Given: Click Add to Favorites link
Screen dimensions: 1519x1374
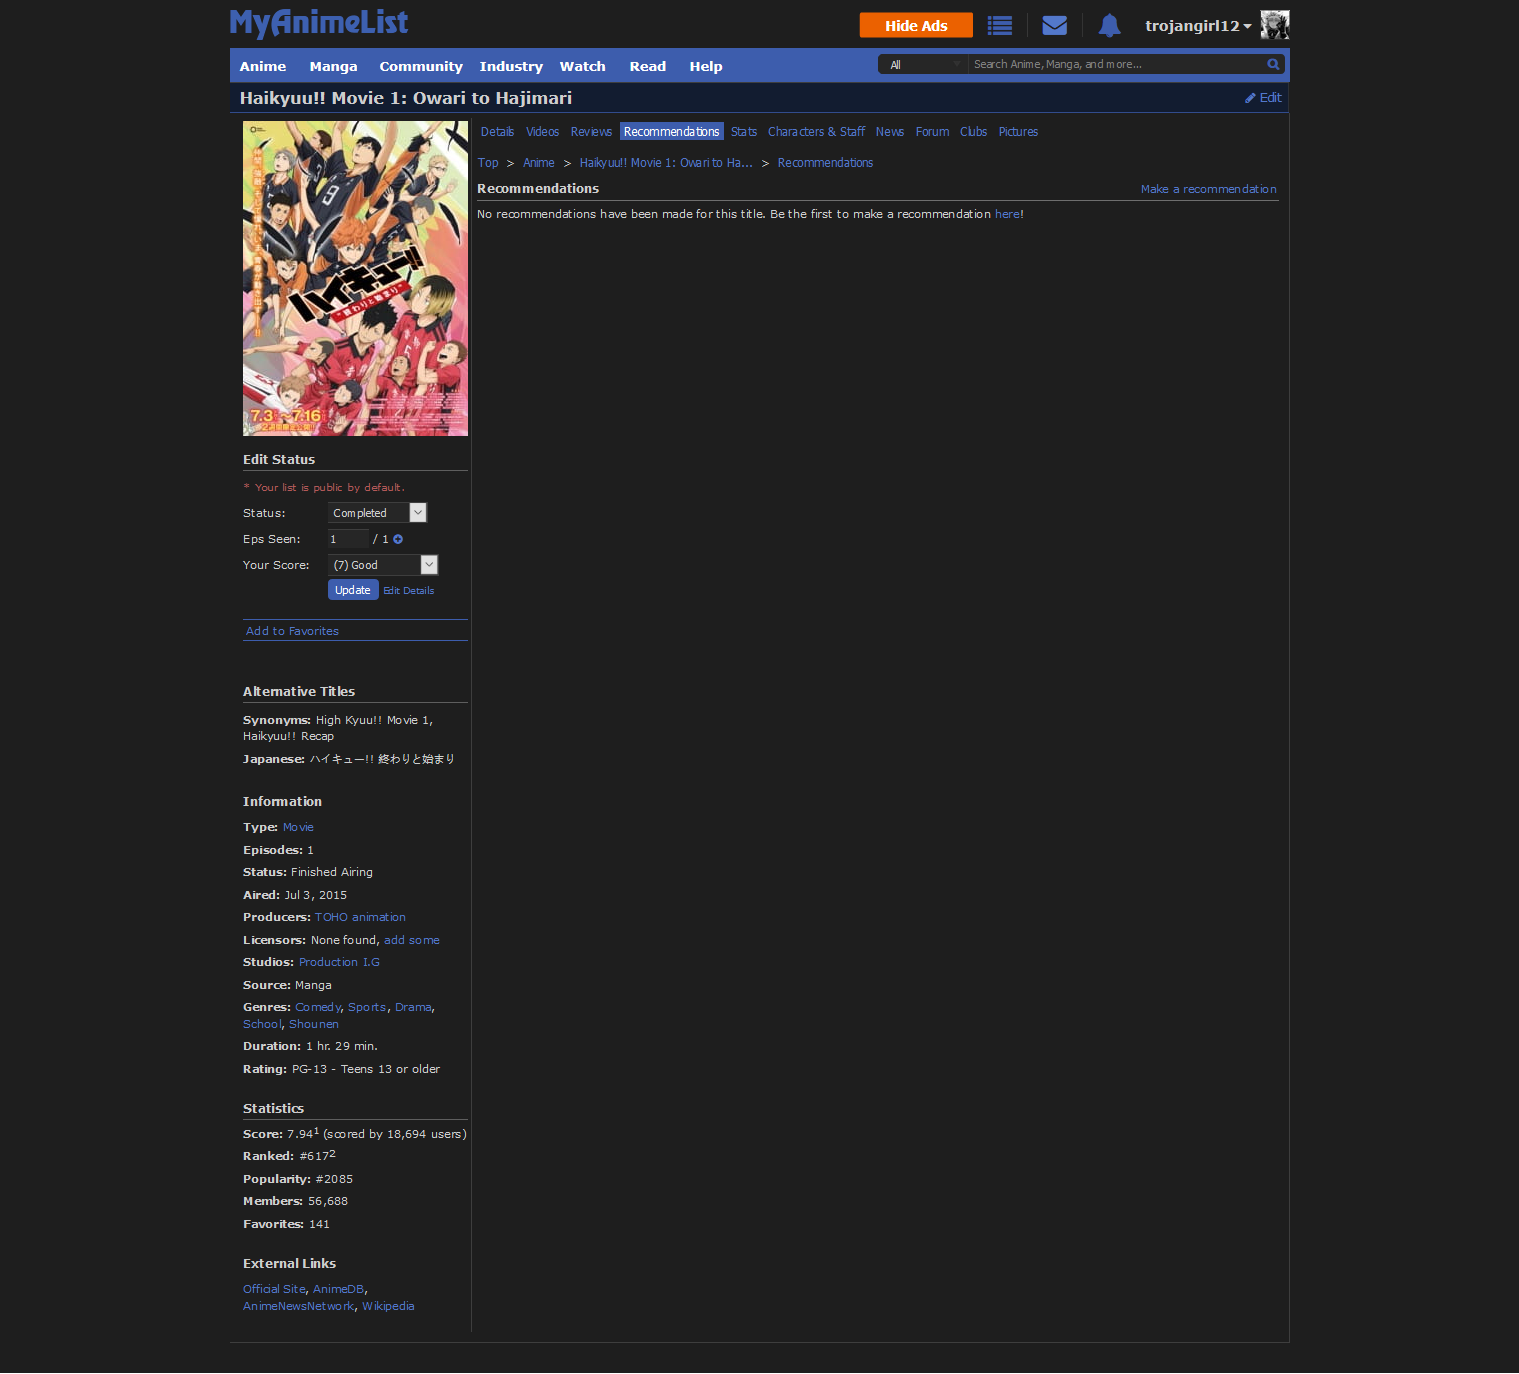Looking at the screenshot, I should [x=292, y=631].
